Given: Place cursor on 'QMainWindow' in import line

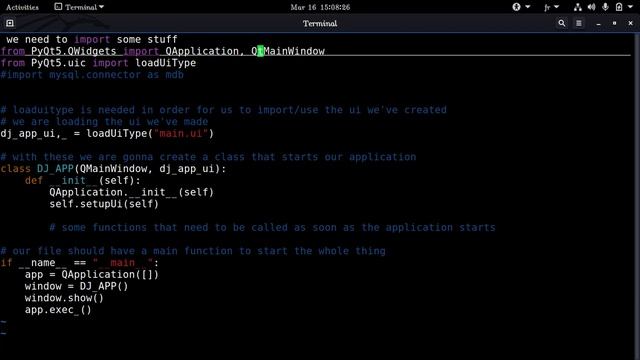Looking at the screenshot, I should [x=288, y=51].
